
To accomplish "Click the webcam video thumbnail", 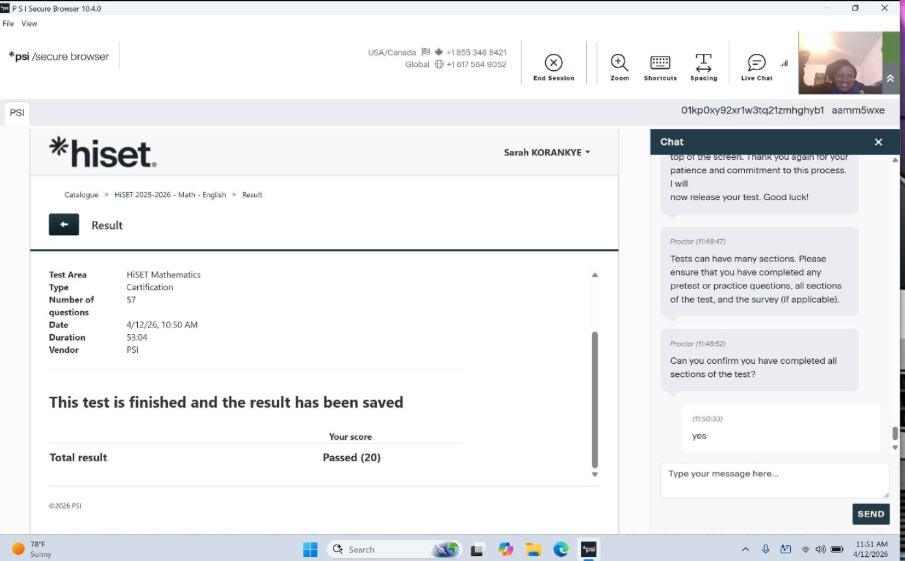I will [840, 62].
